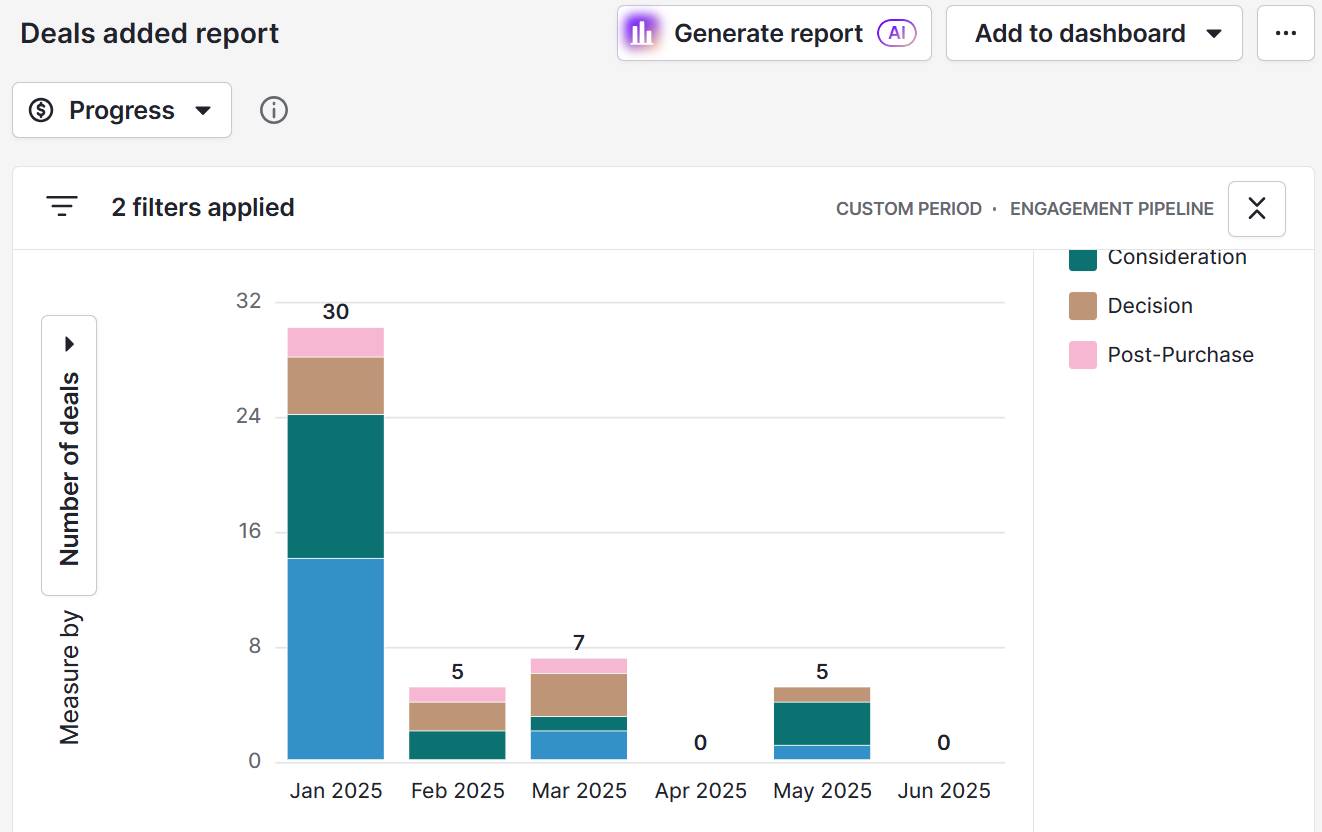Viewport: 1322px width, 832px height.
Task: Click the brown Decision color swatch
Action: (x=1083, y=306)
